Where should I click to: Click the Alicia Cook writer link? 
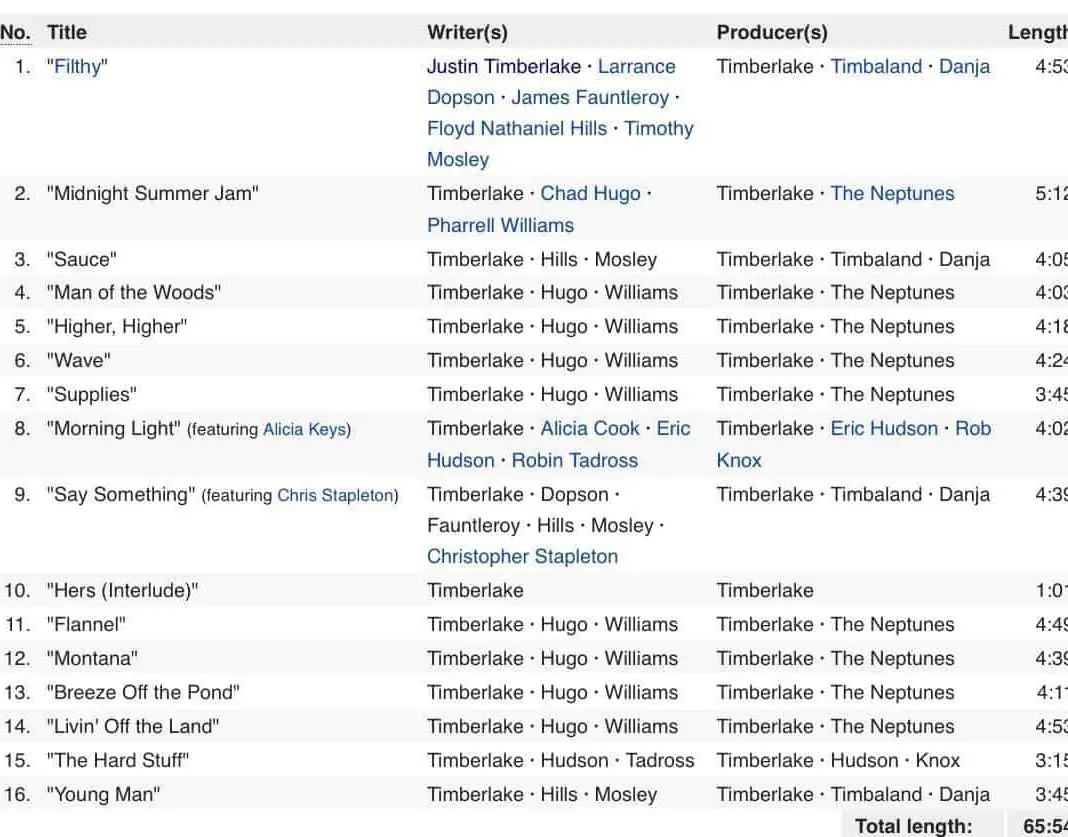(x=590, y=429)
